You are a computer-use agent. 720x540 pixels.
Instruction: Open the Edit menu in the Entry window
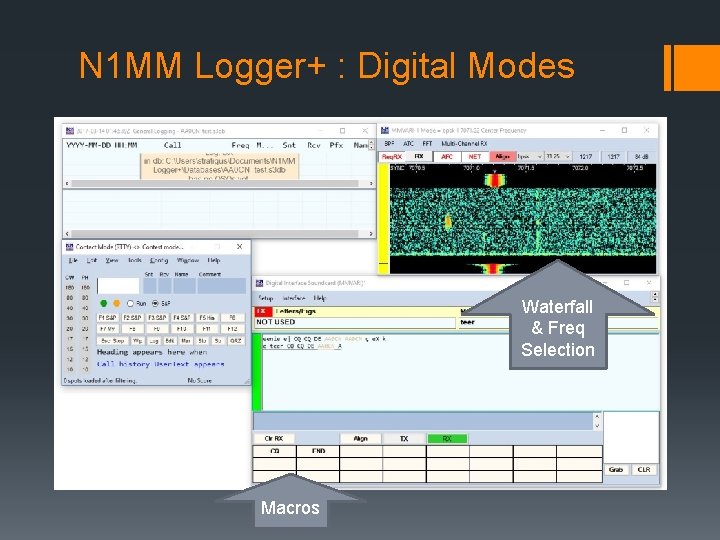[91, 260]
